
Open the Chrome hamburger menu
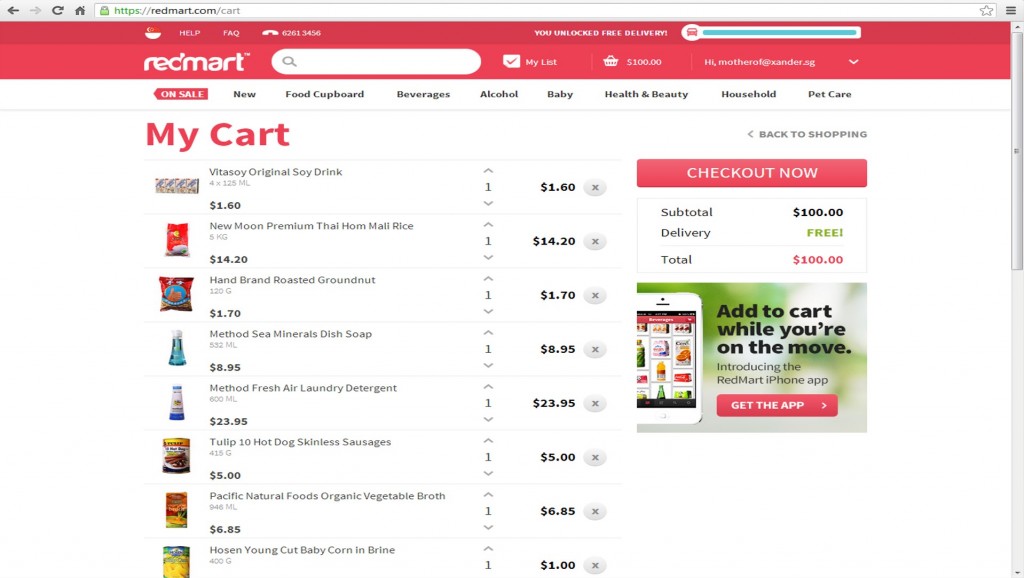point(1011,10)
